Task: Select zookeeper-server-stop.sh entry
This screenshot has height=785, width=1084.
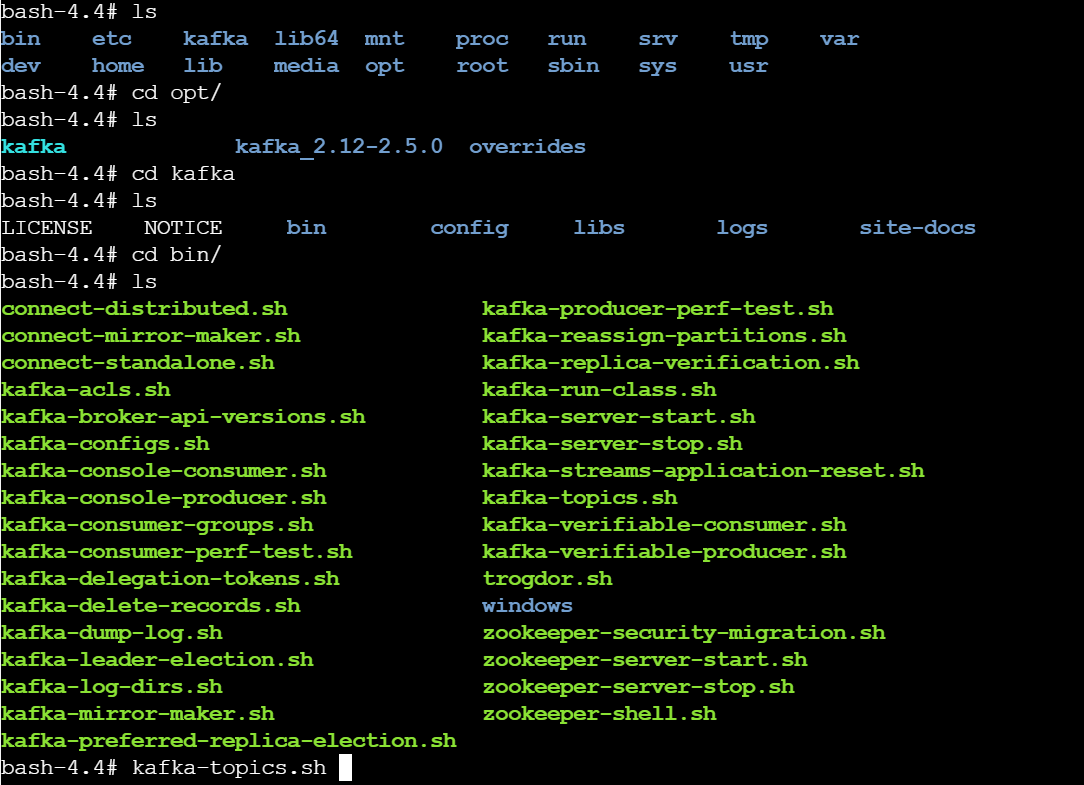Action: (638, 686)
